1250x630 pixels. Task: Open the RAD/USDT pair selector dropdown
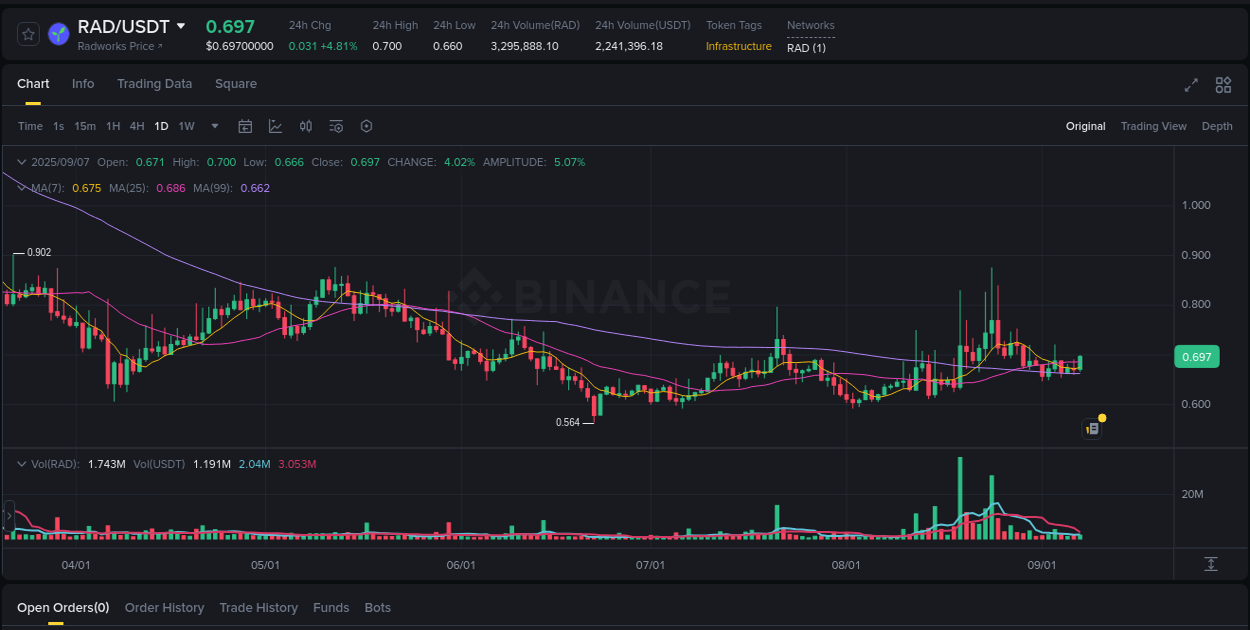[x=182, y=26]
